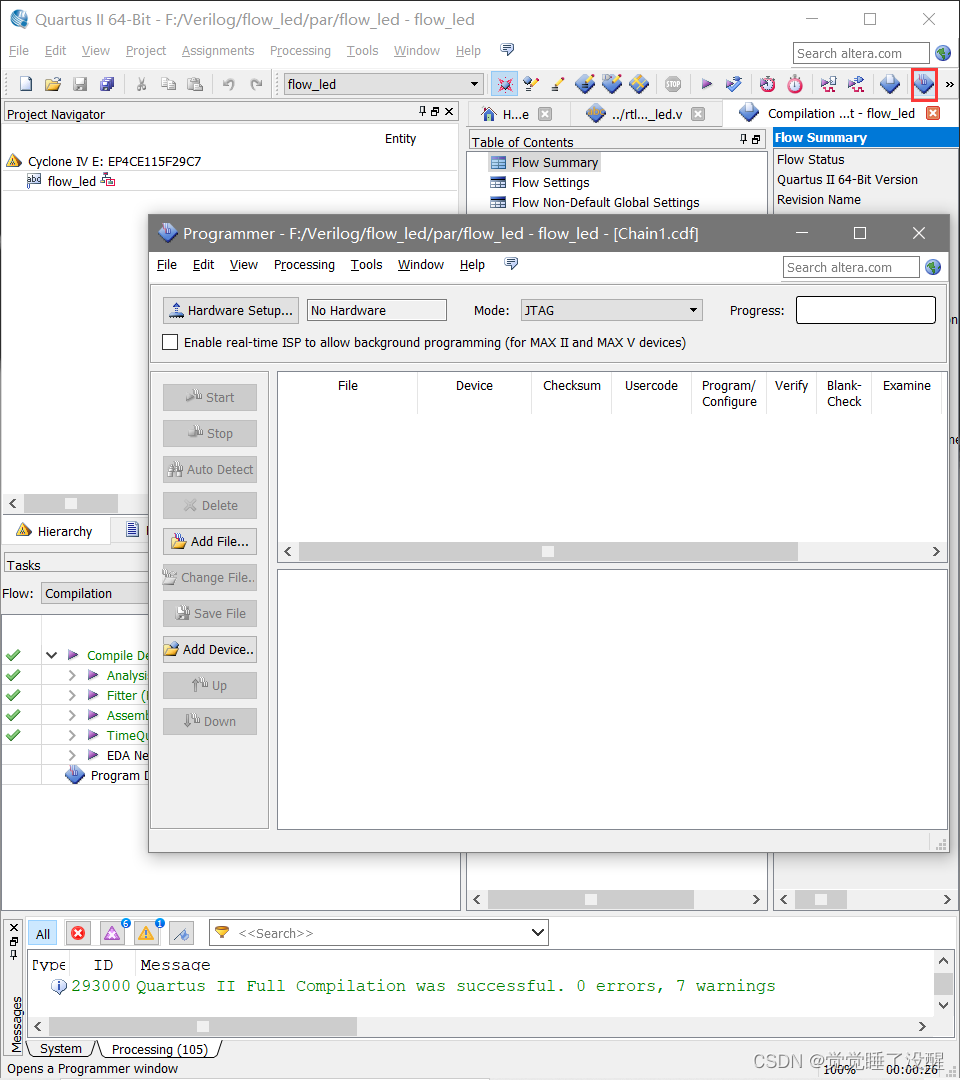Click the Open file toolbar icon
Image resolution: width=960 pixels, height=1080 pixels.
53,84
